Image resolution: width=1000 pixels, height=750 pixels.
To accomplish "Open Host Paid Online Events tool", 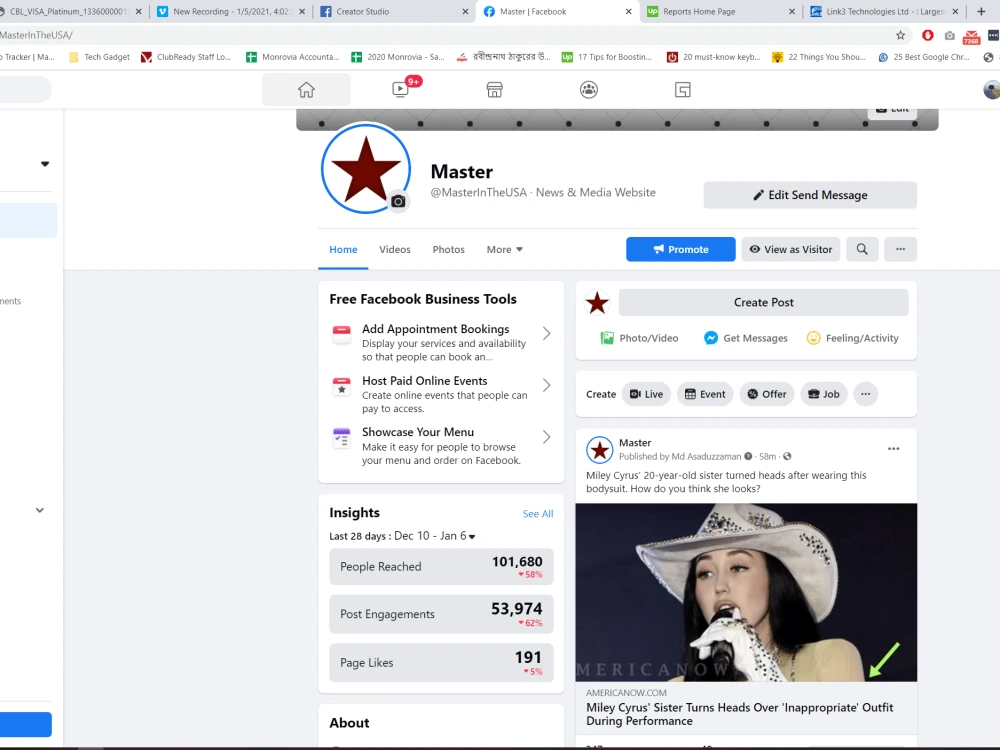I will click(441, 394).
